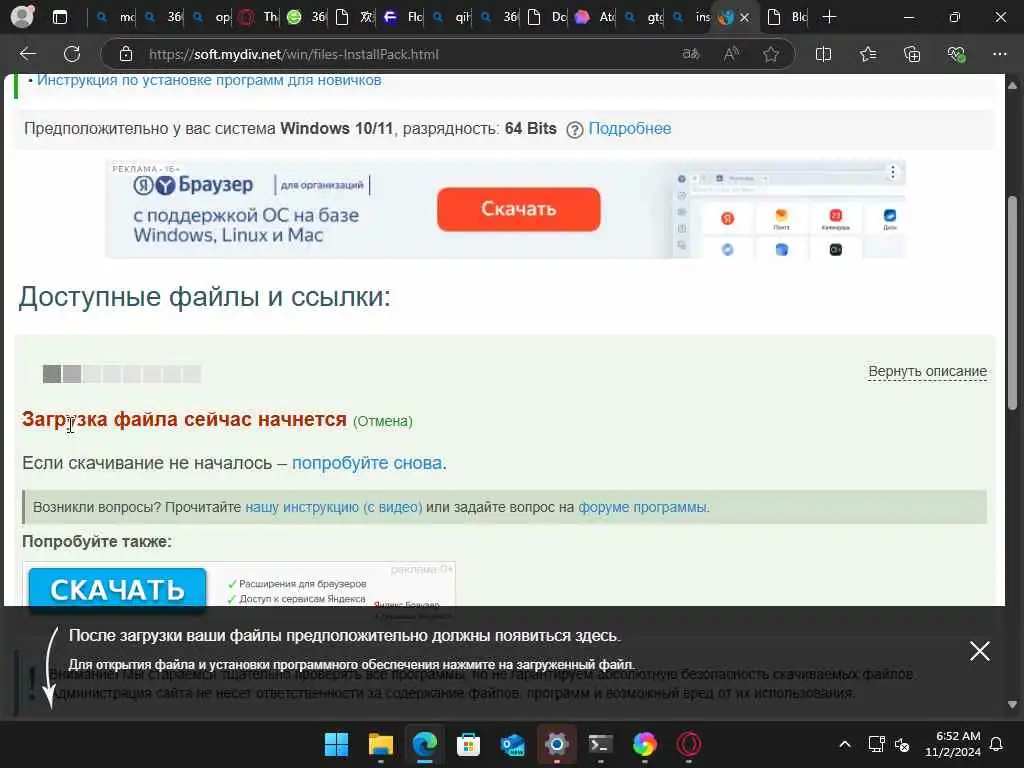Switch to the 'gtc' search tab
Image resolution: width=1024 pixels, height=768 pixels.
point(643,17)
